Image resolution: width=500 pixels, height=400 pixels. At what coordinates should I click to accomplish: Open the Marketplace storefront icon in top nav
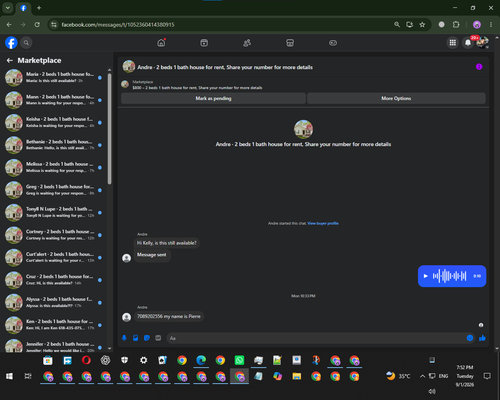(x=290, y=43)
